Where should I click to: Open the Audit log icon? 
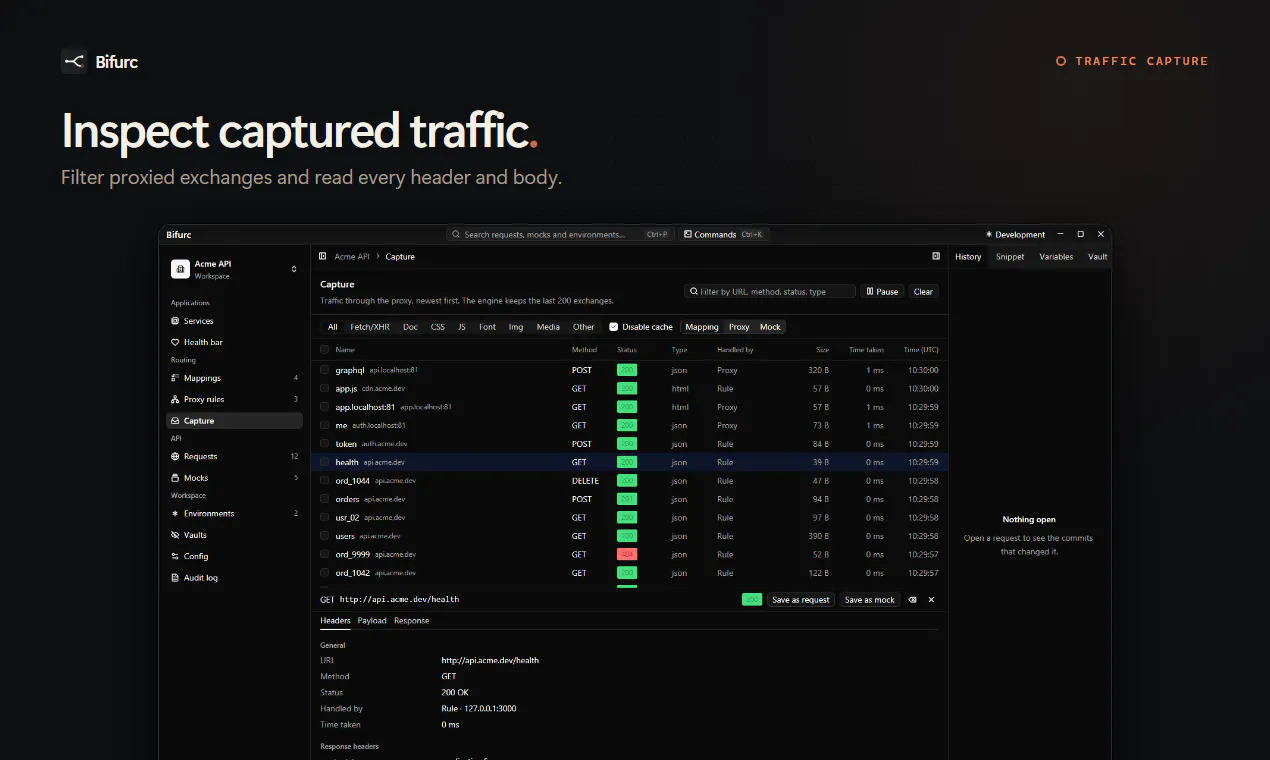pos(175,578)
